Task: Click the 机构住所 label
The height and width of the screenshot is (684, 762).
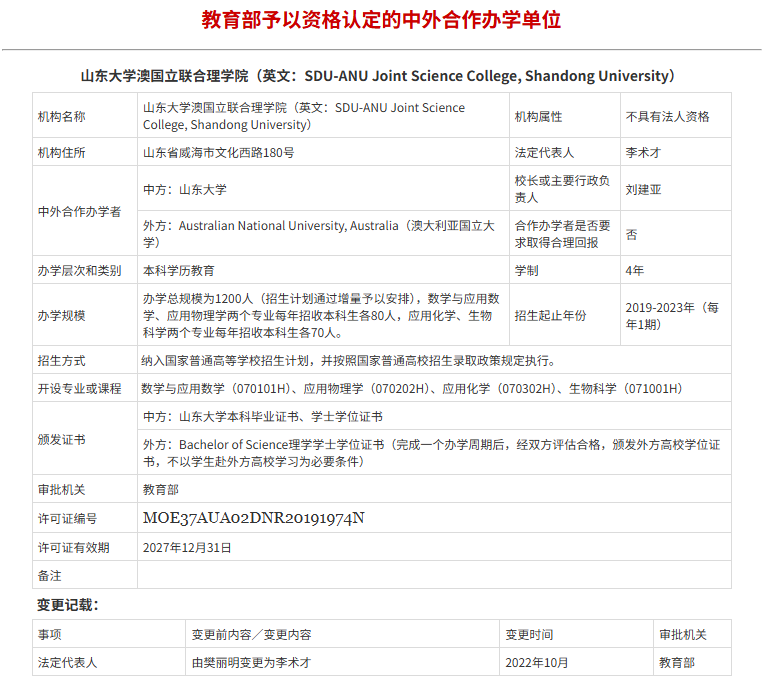Action: 61,153
